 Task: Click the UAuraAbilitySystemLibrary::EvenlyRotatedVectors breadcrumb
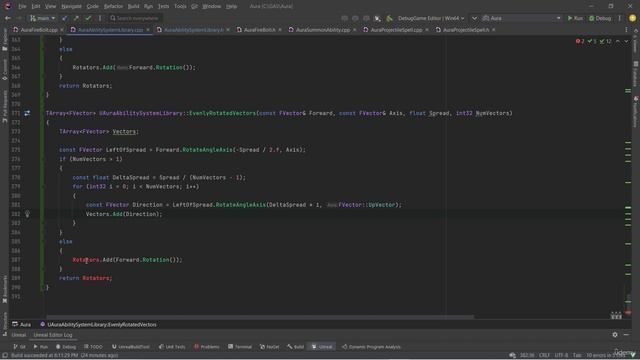coord(98,324)
